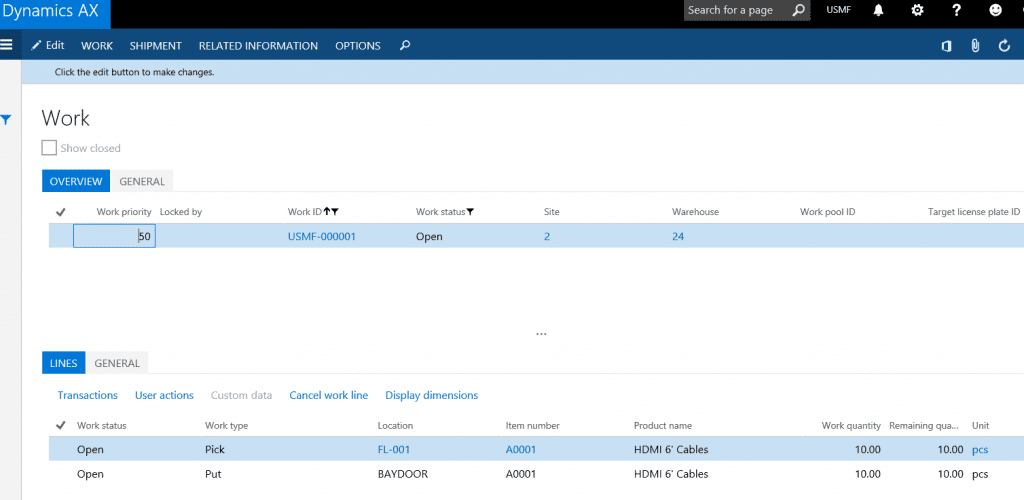
Task: Click the filter funnel icon in sidebar
Action: 6,120
